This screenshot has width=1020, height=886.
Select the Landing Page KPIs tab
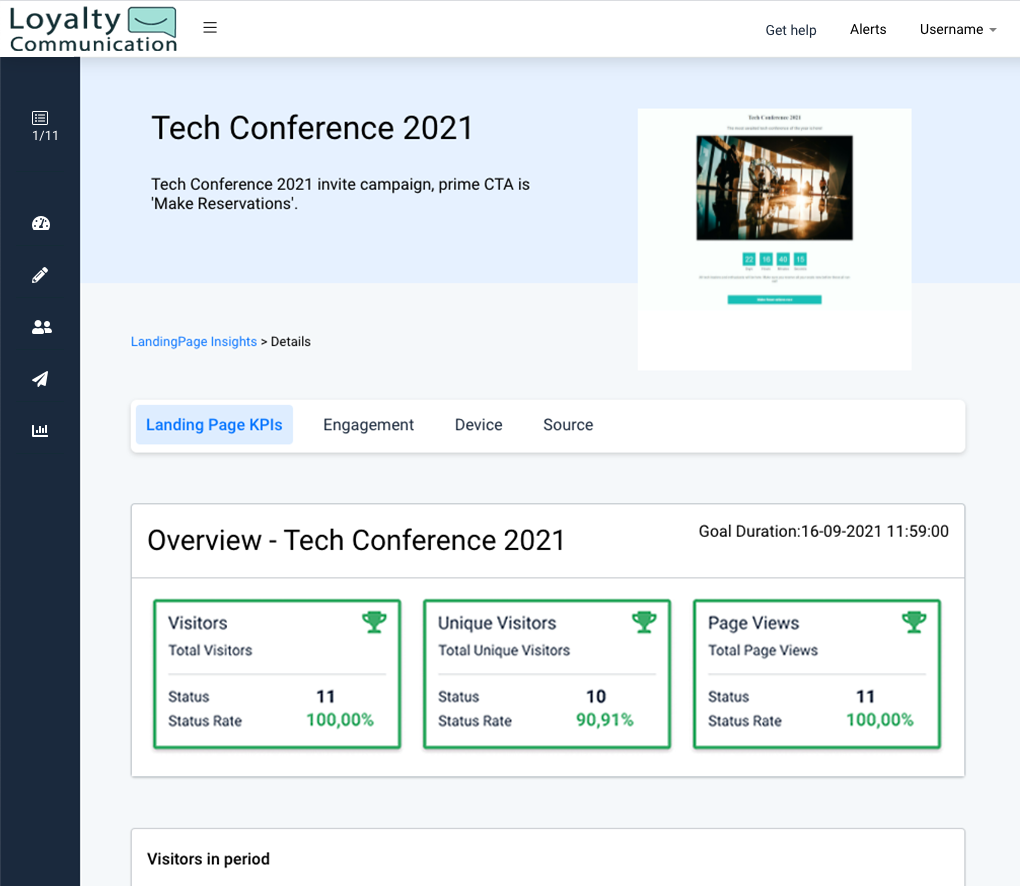pos(213,424)
